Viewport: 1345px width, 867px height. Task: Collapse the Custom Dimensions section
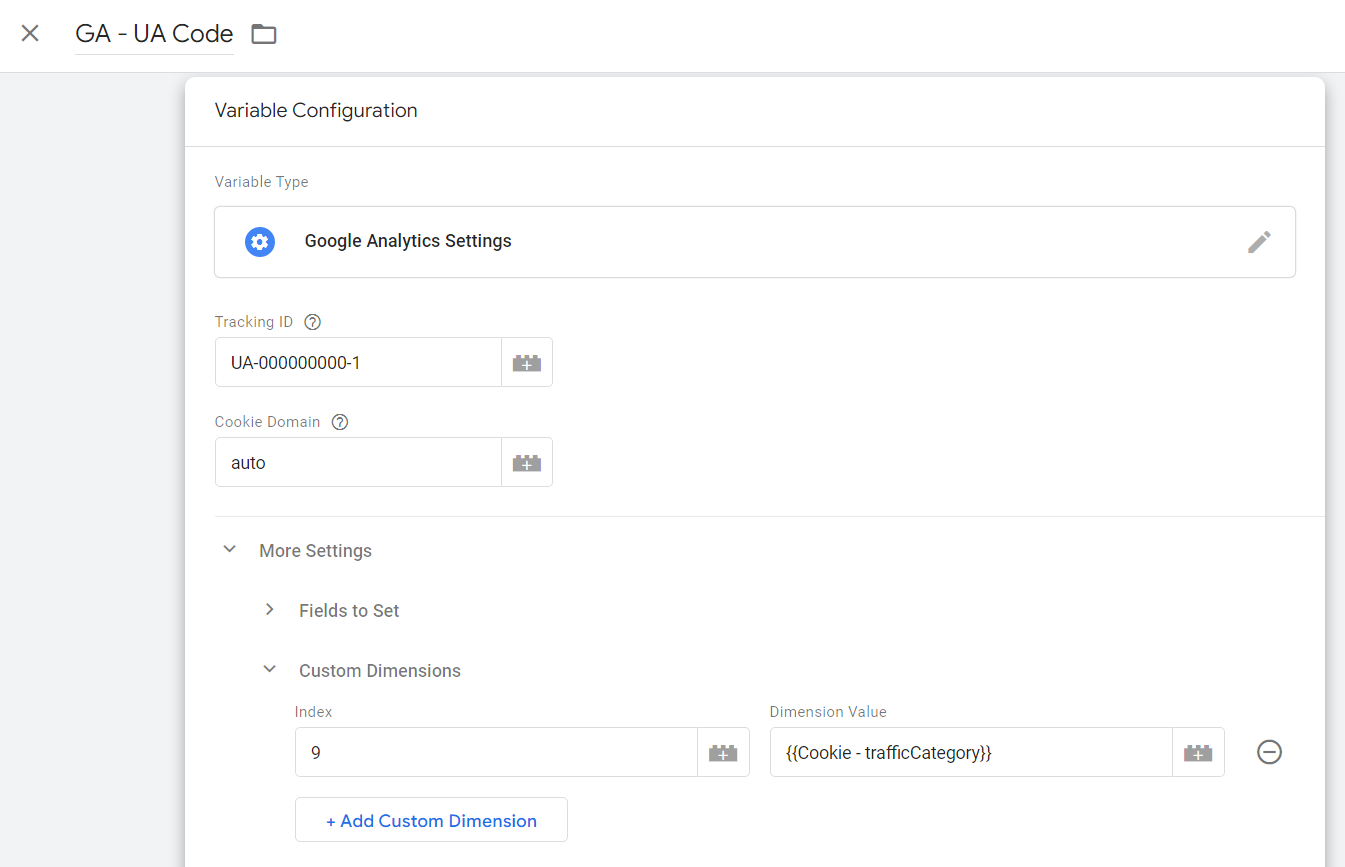pos(269,670)
